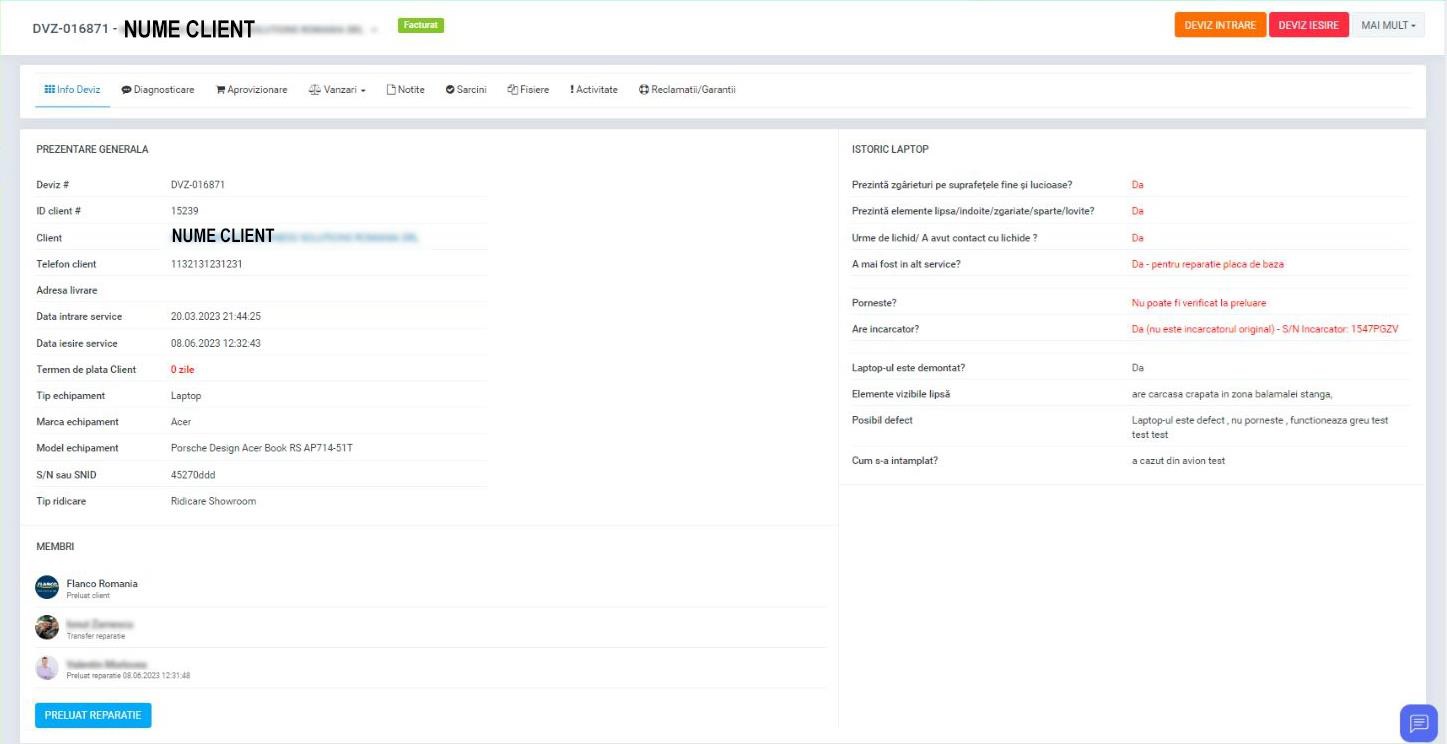Go to the Sarcini tab

click(466, 90)
